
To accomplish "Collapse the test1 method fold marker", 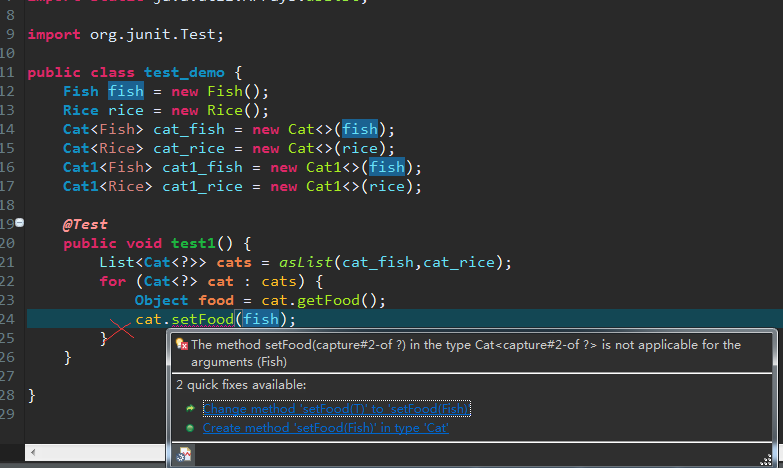I will pyautogui.click(x=19, y=223).
